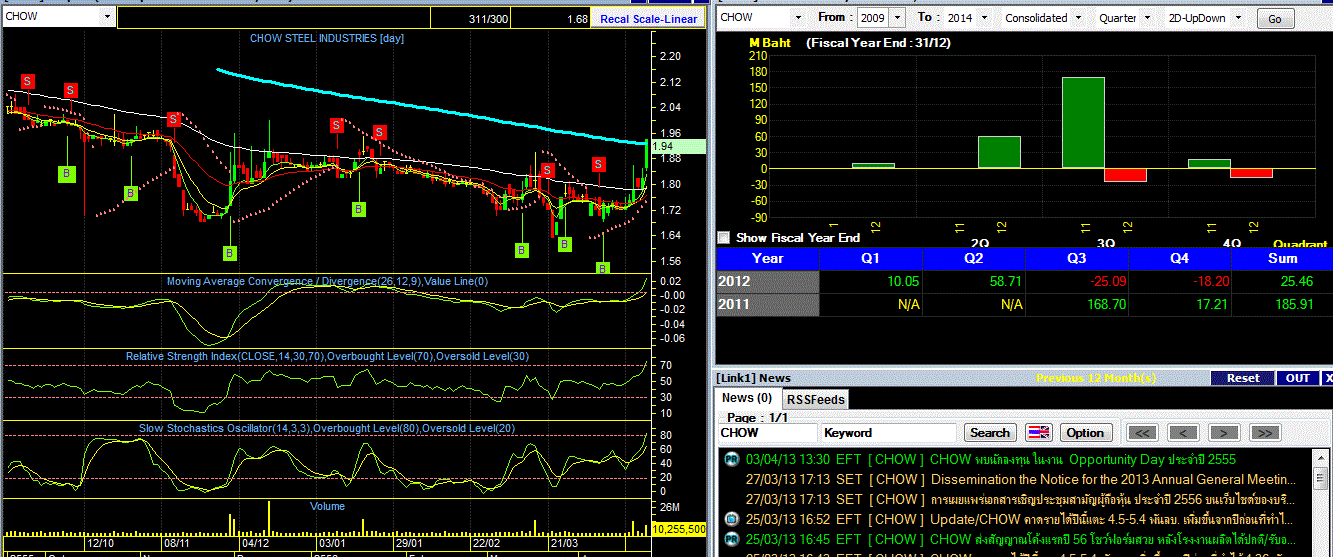Screen dimensions: 1333x557
Task: Click the OUT button in news header
Action: (1298, 378)
